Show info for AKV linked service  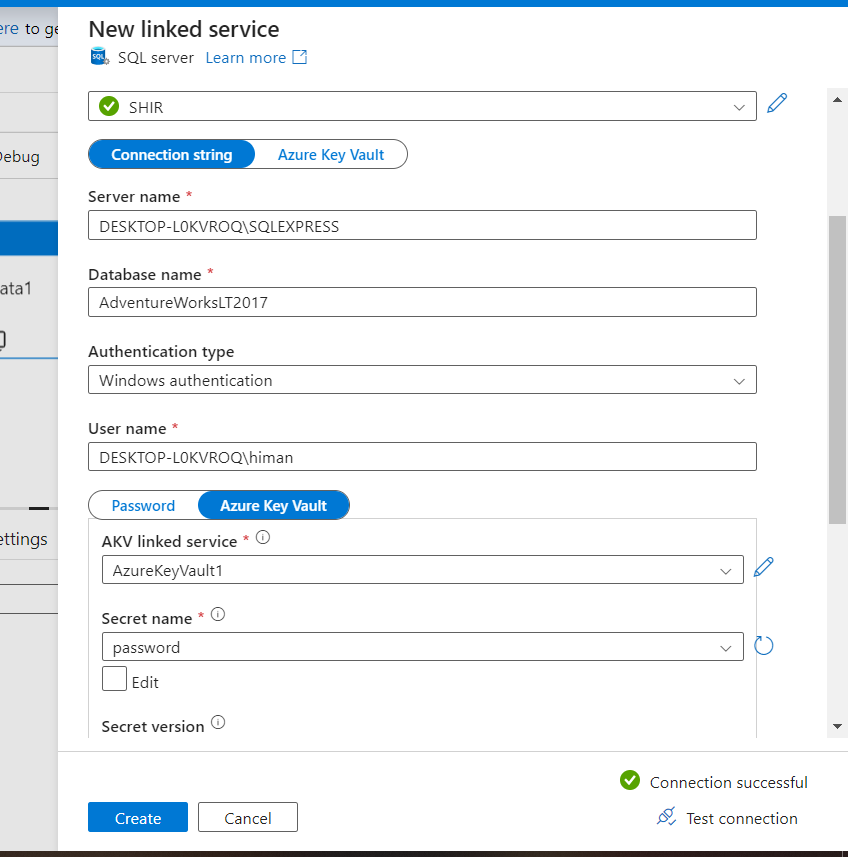263,537
